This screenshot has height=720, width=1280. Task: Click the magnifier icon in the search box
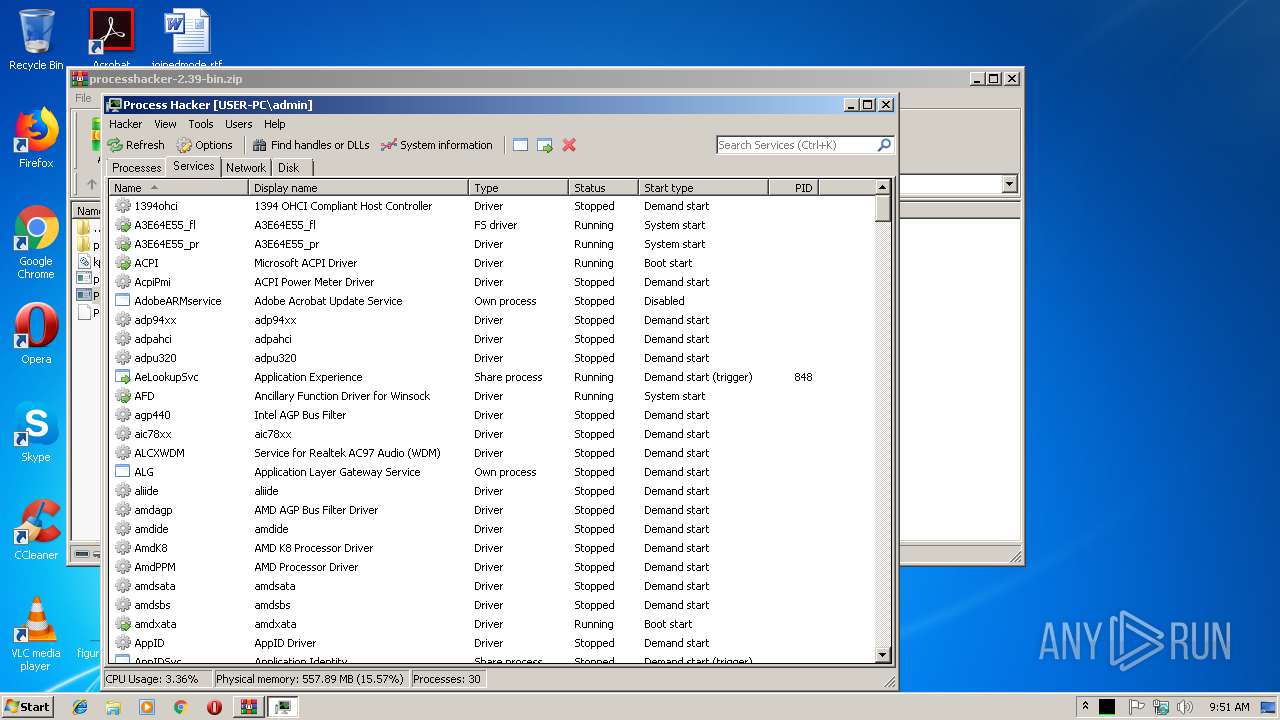(x=884, y=145)
